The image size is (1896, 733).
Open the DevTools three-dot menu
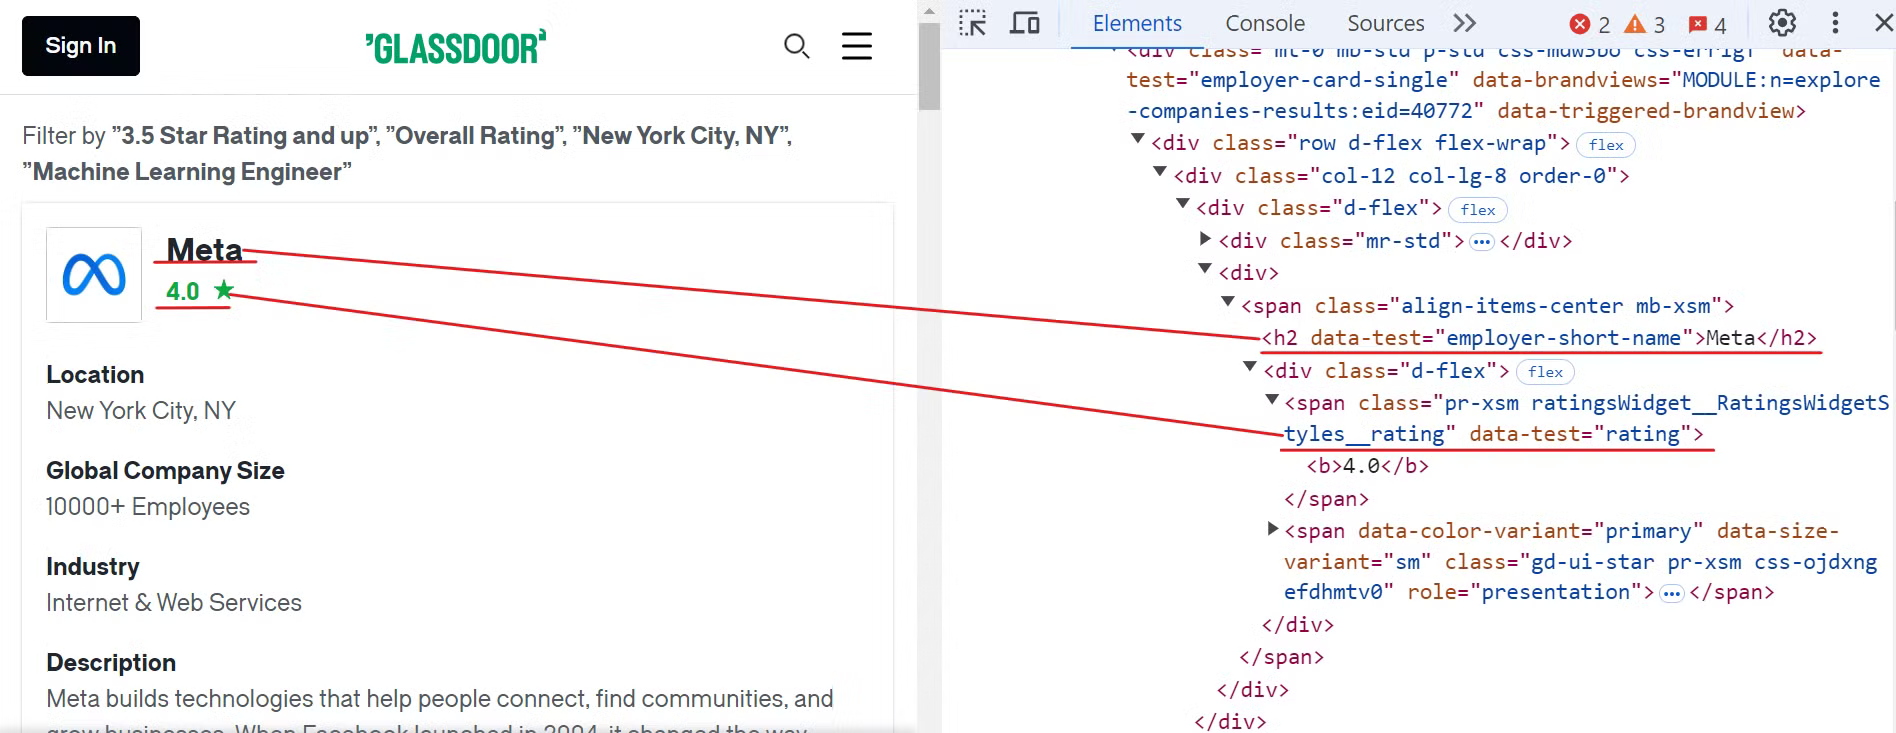pyautogui.click(x=1835, y=23)
